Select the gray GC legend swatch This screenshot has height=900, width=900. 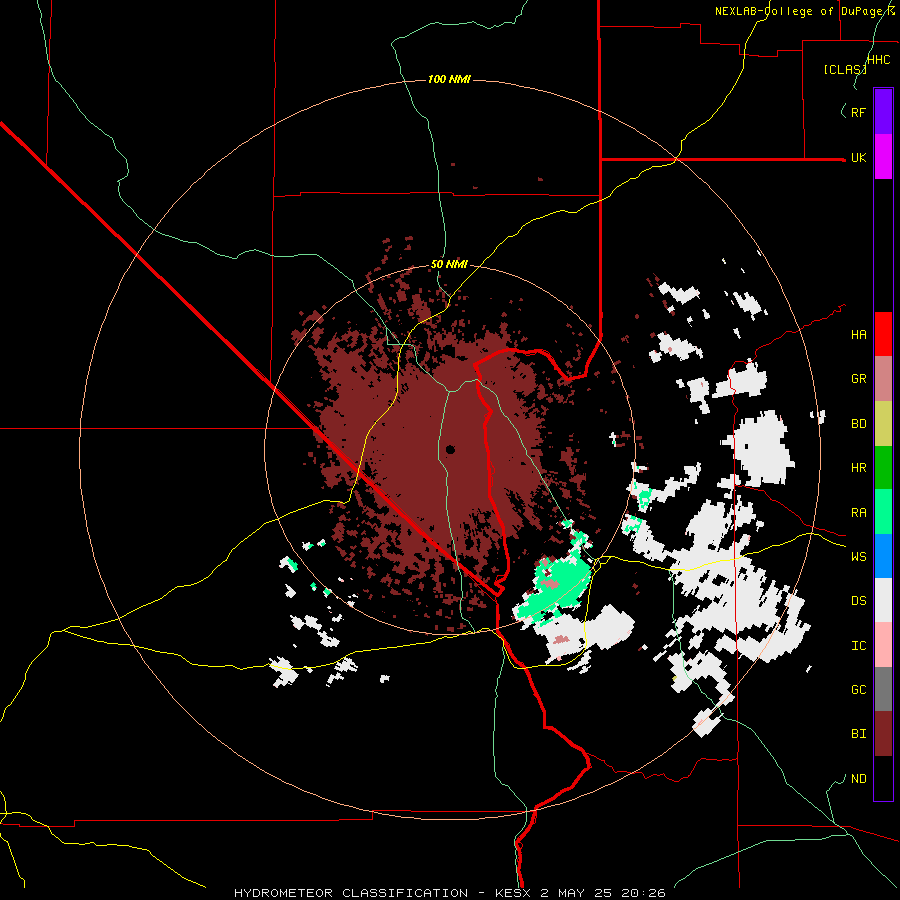point(883,689)
